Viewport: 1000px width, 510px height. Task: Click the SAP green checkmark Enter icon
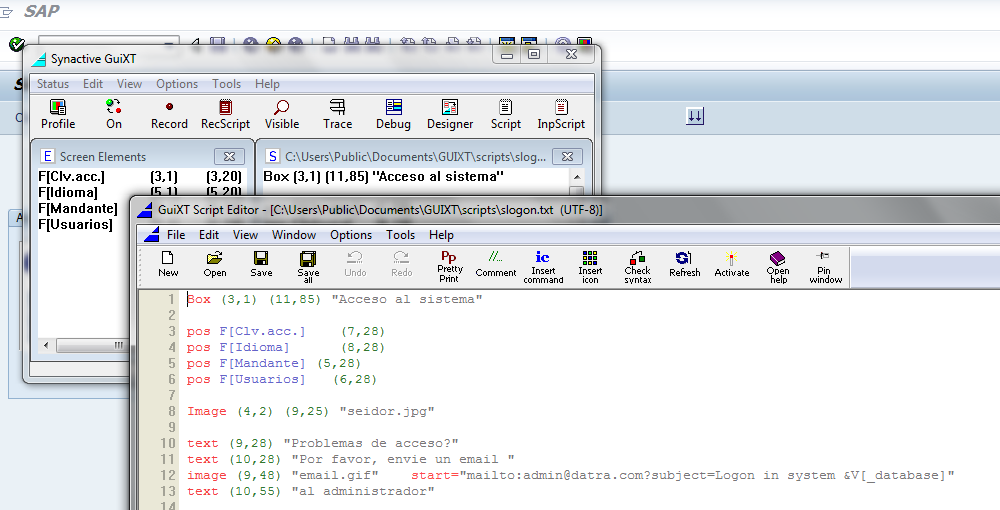[17, 44]
